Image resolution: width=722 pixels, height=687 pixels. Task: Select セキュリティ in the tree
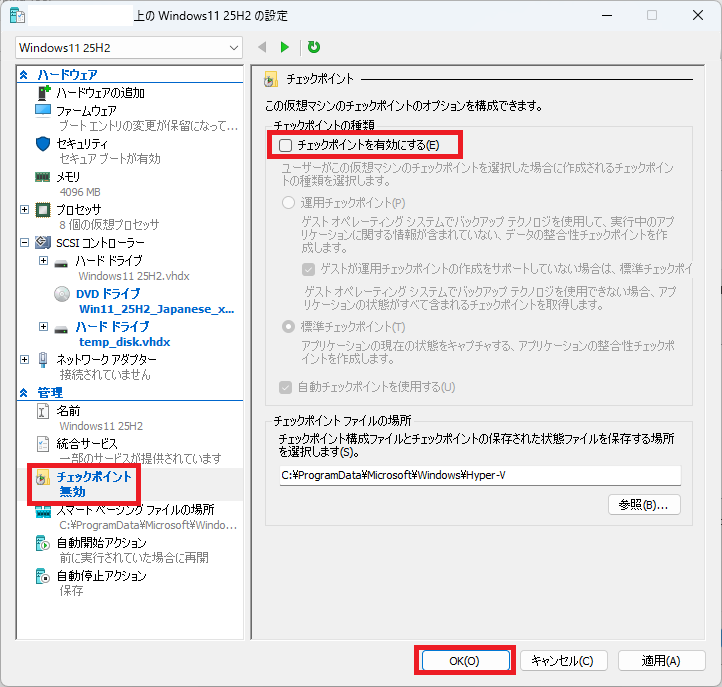pyautogui.click(x=82, y=144)
